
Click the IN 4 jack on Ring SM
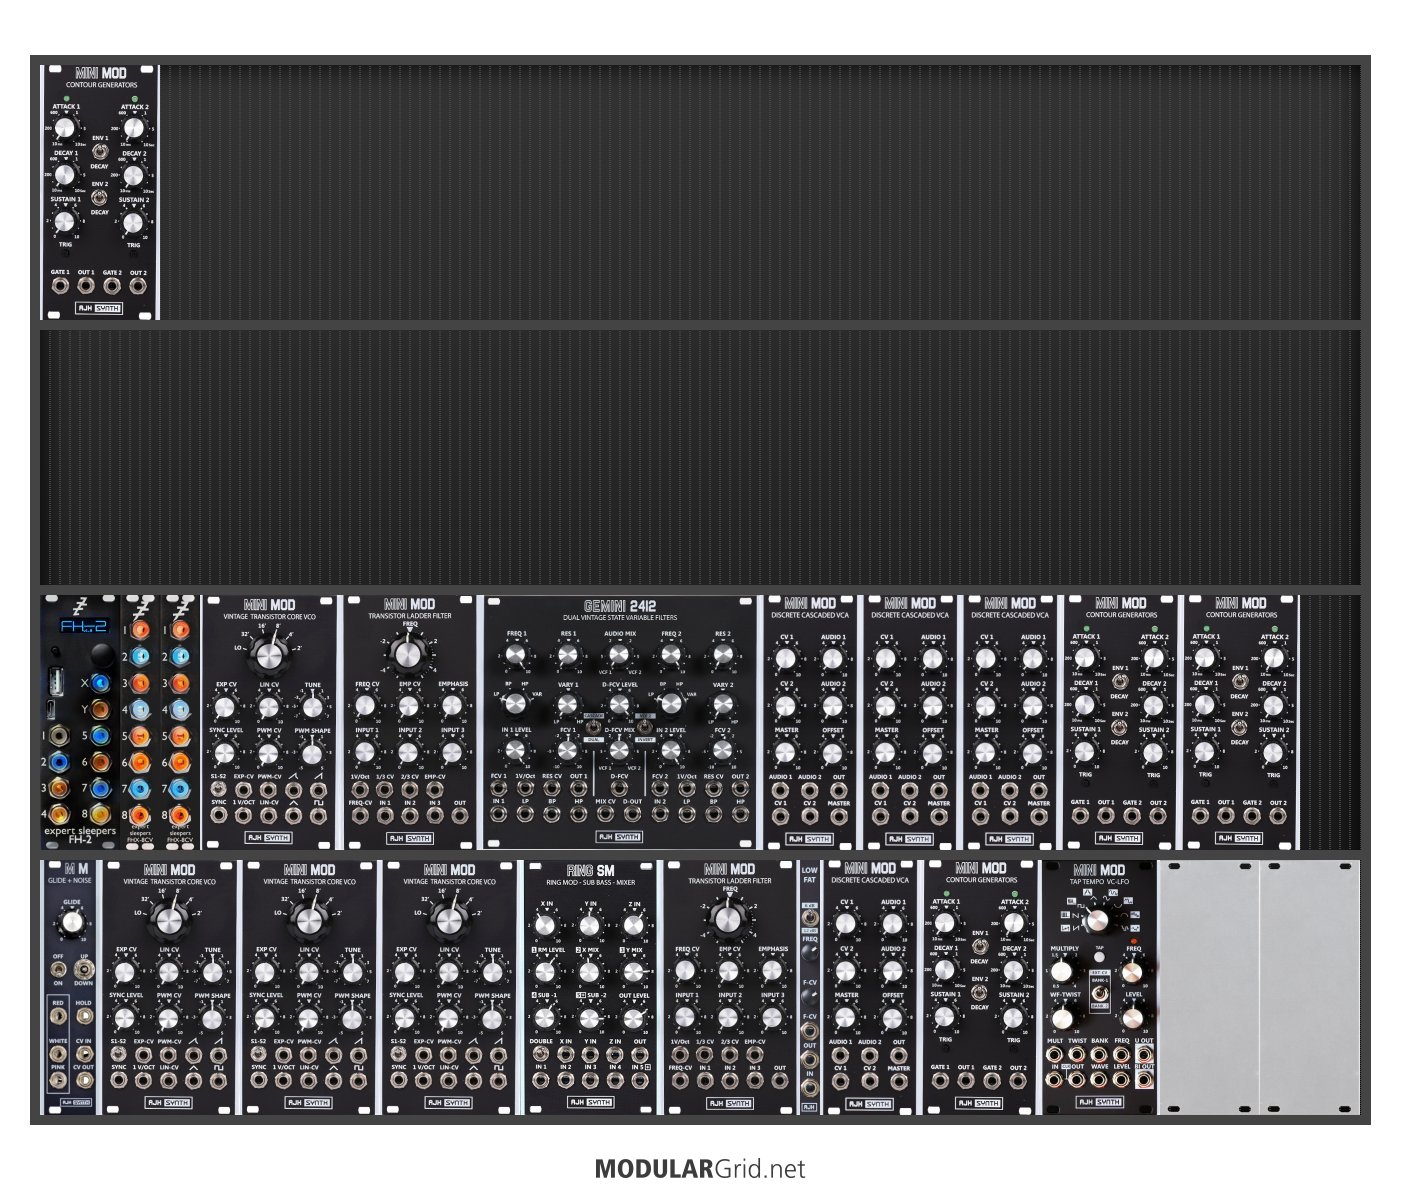pos(615,1080)
